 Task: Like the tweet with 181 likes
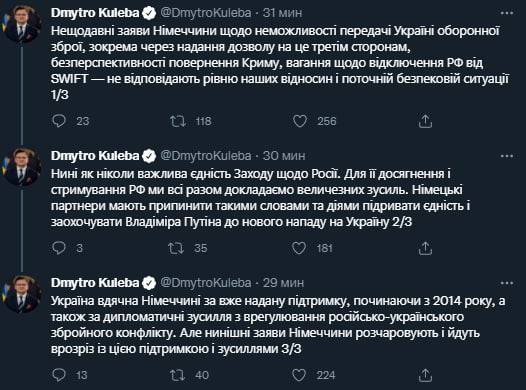click(299, 248)
